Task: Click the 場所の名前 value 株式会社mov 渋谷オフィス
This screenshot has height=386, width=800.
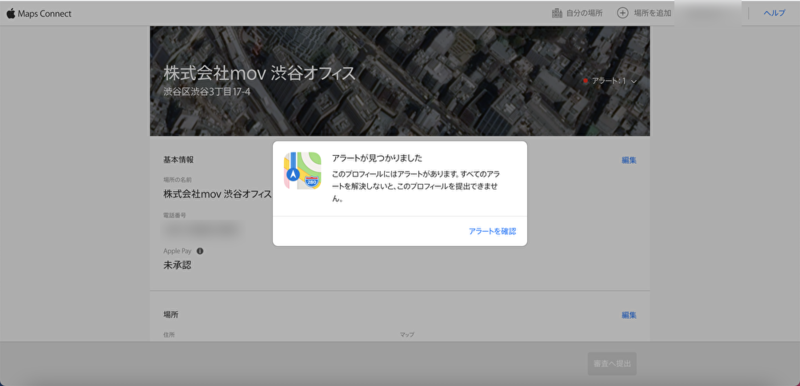Action: pos(217,195)
